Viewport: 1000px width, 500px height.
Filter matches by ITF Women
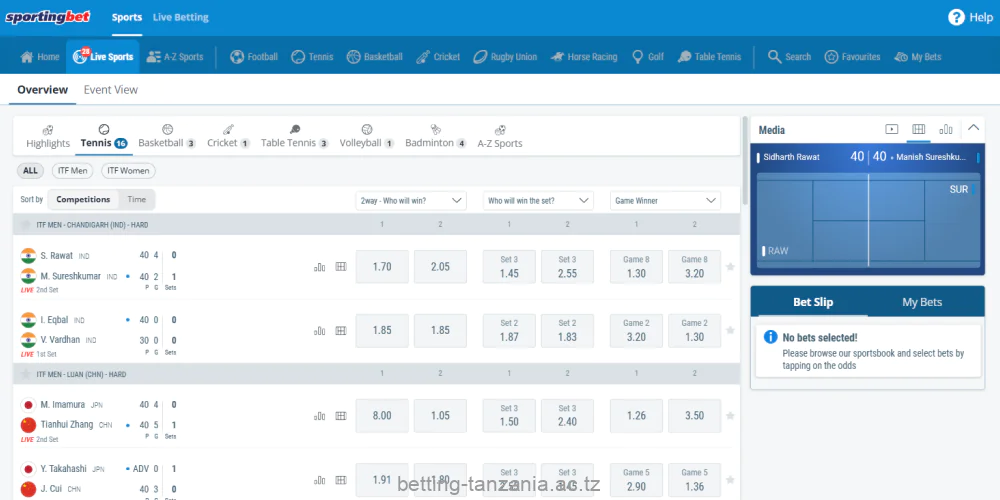[128, 171]
